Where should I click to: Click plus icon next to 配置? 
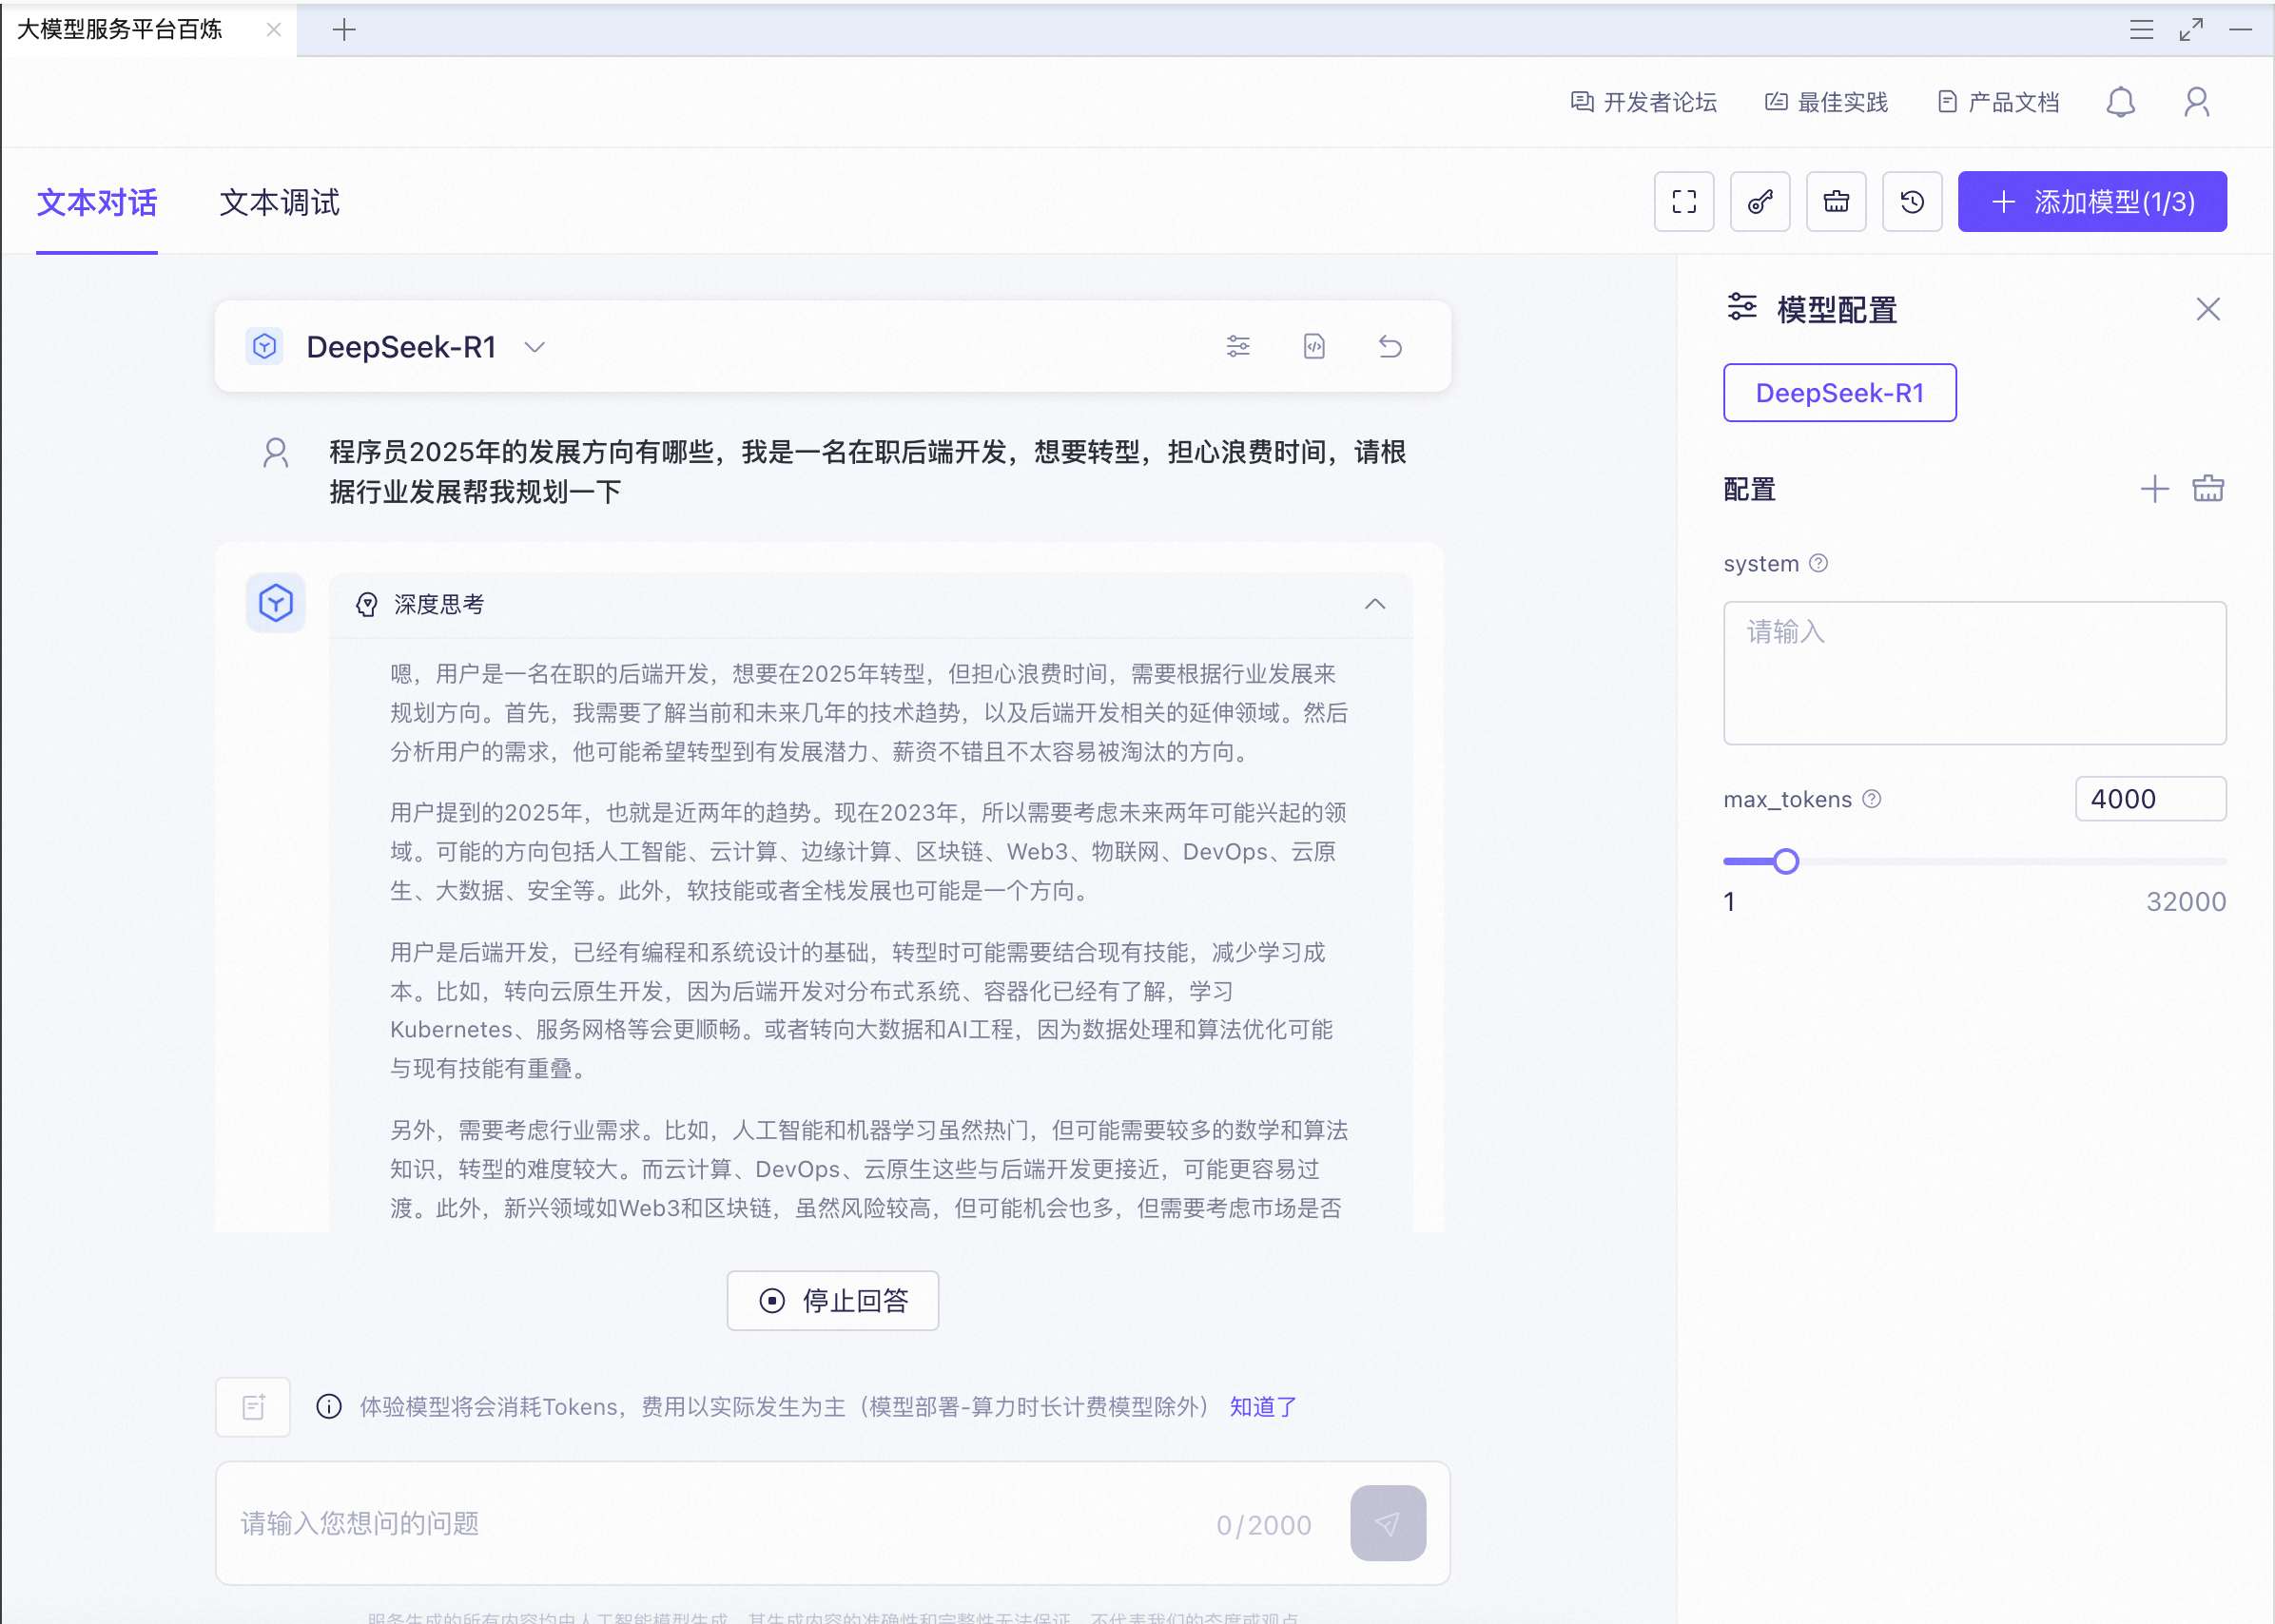click(x=2154, y=489)
